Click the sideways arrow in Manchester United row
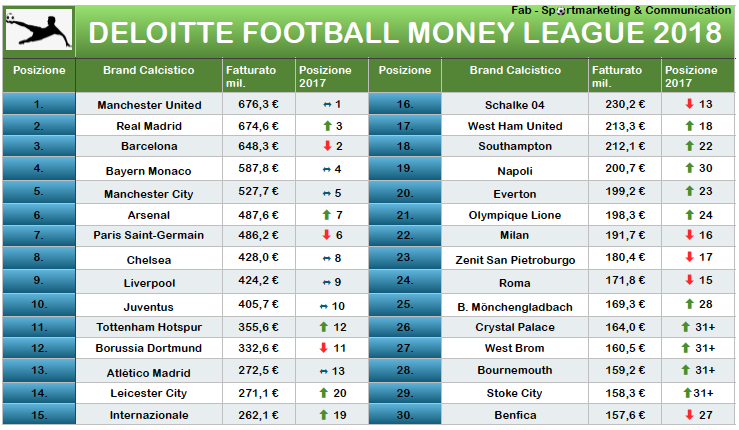 (328, 105)
